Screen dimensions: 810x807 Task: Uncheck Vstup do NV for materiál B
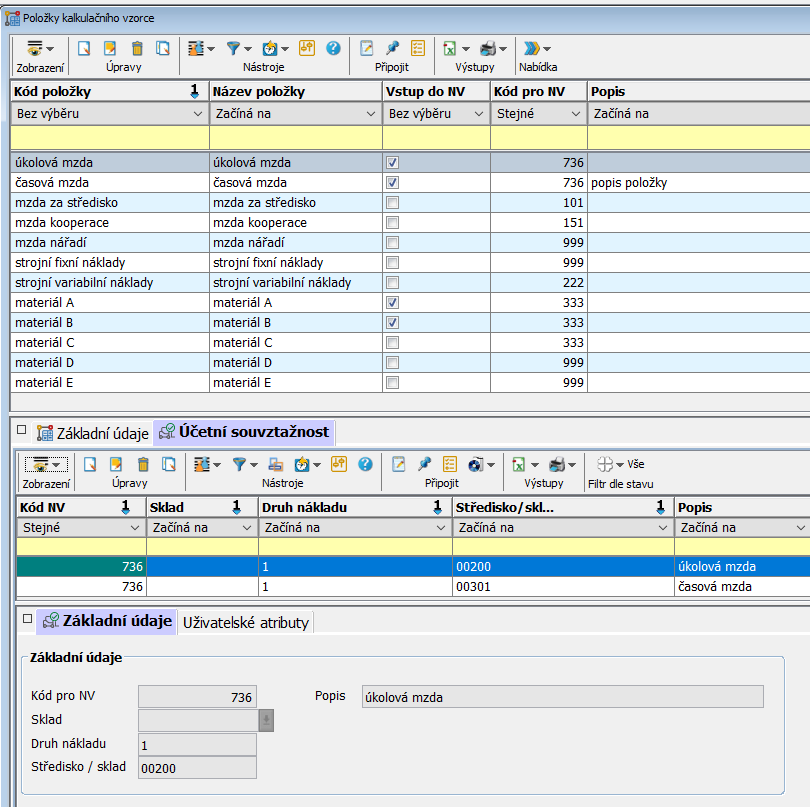point(393,323)
